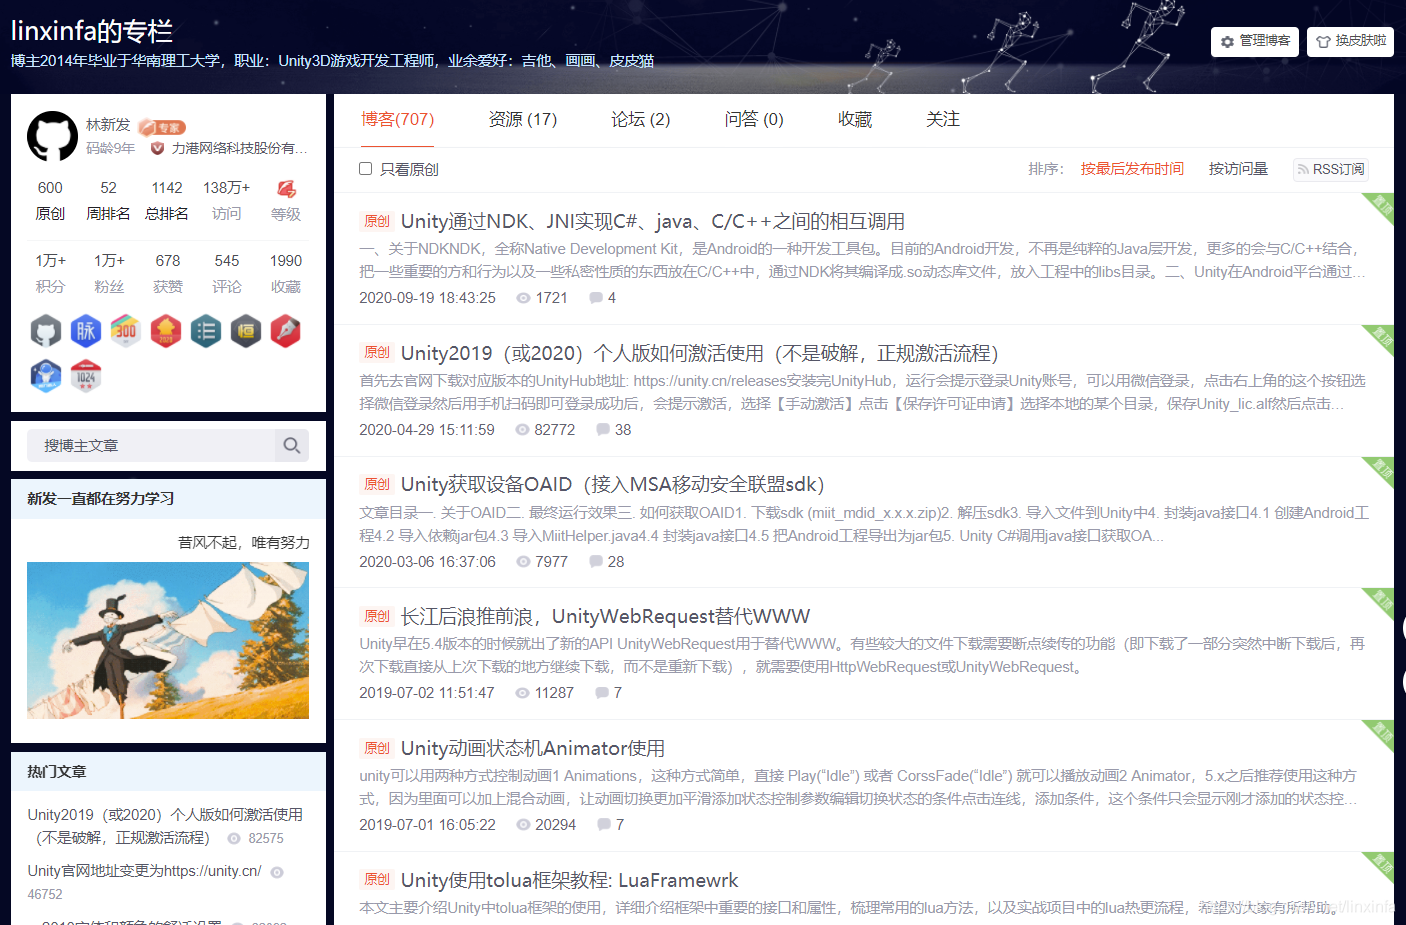Switch to the 博客(707) tab

coord(398,119)
